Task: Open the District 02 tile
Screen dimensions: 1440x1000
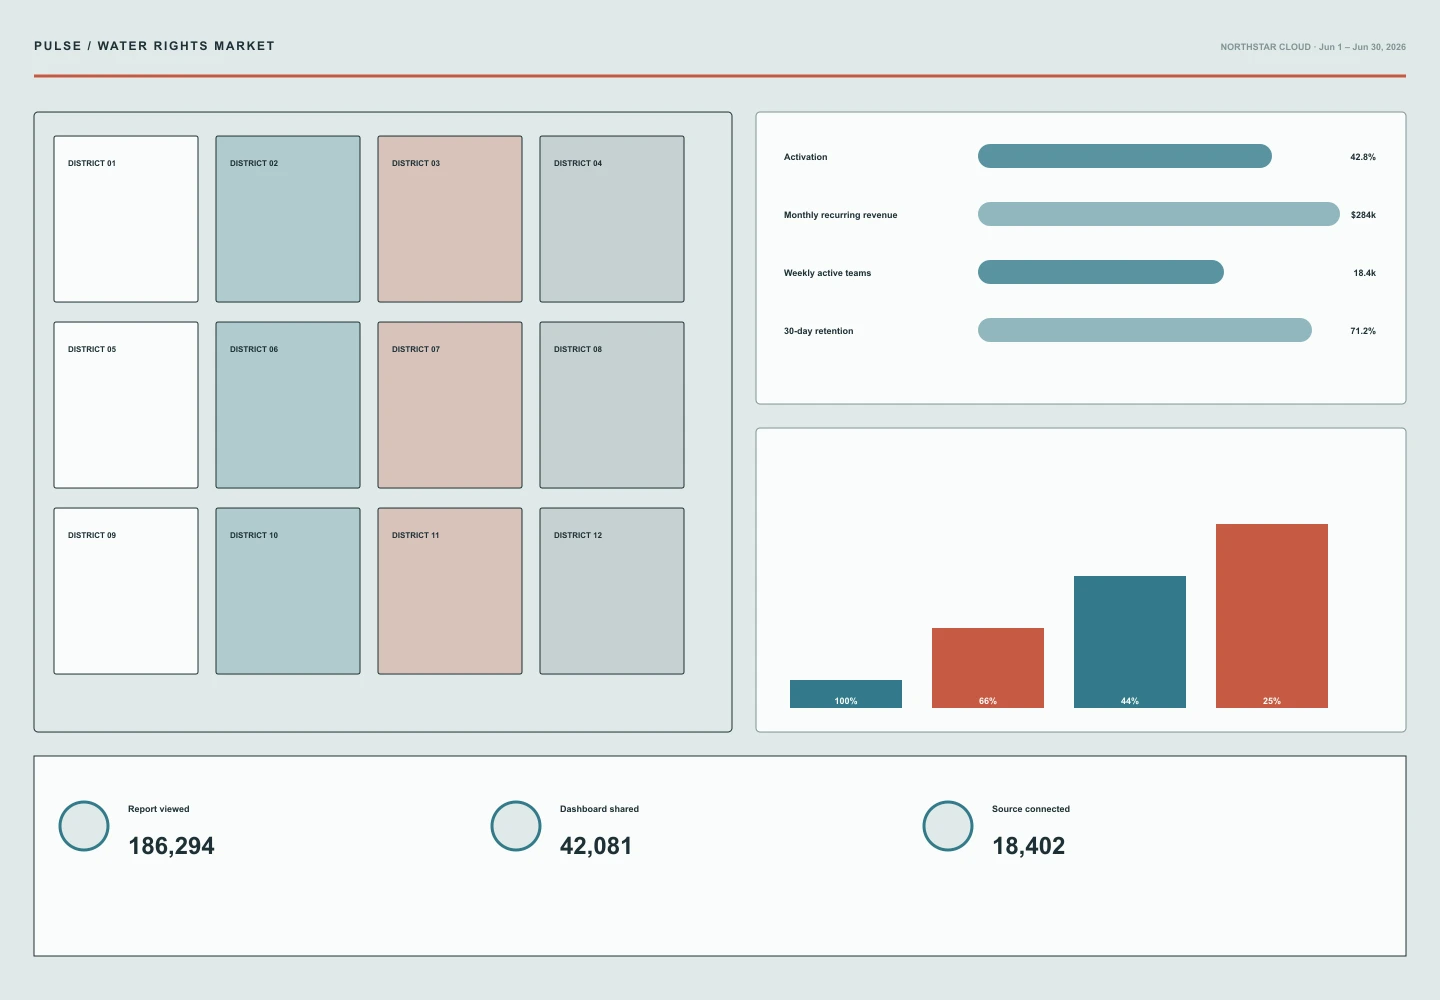Action: [288, 219]
